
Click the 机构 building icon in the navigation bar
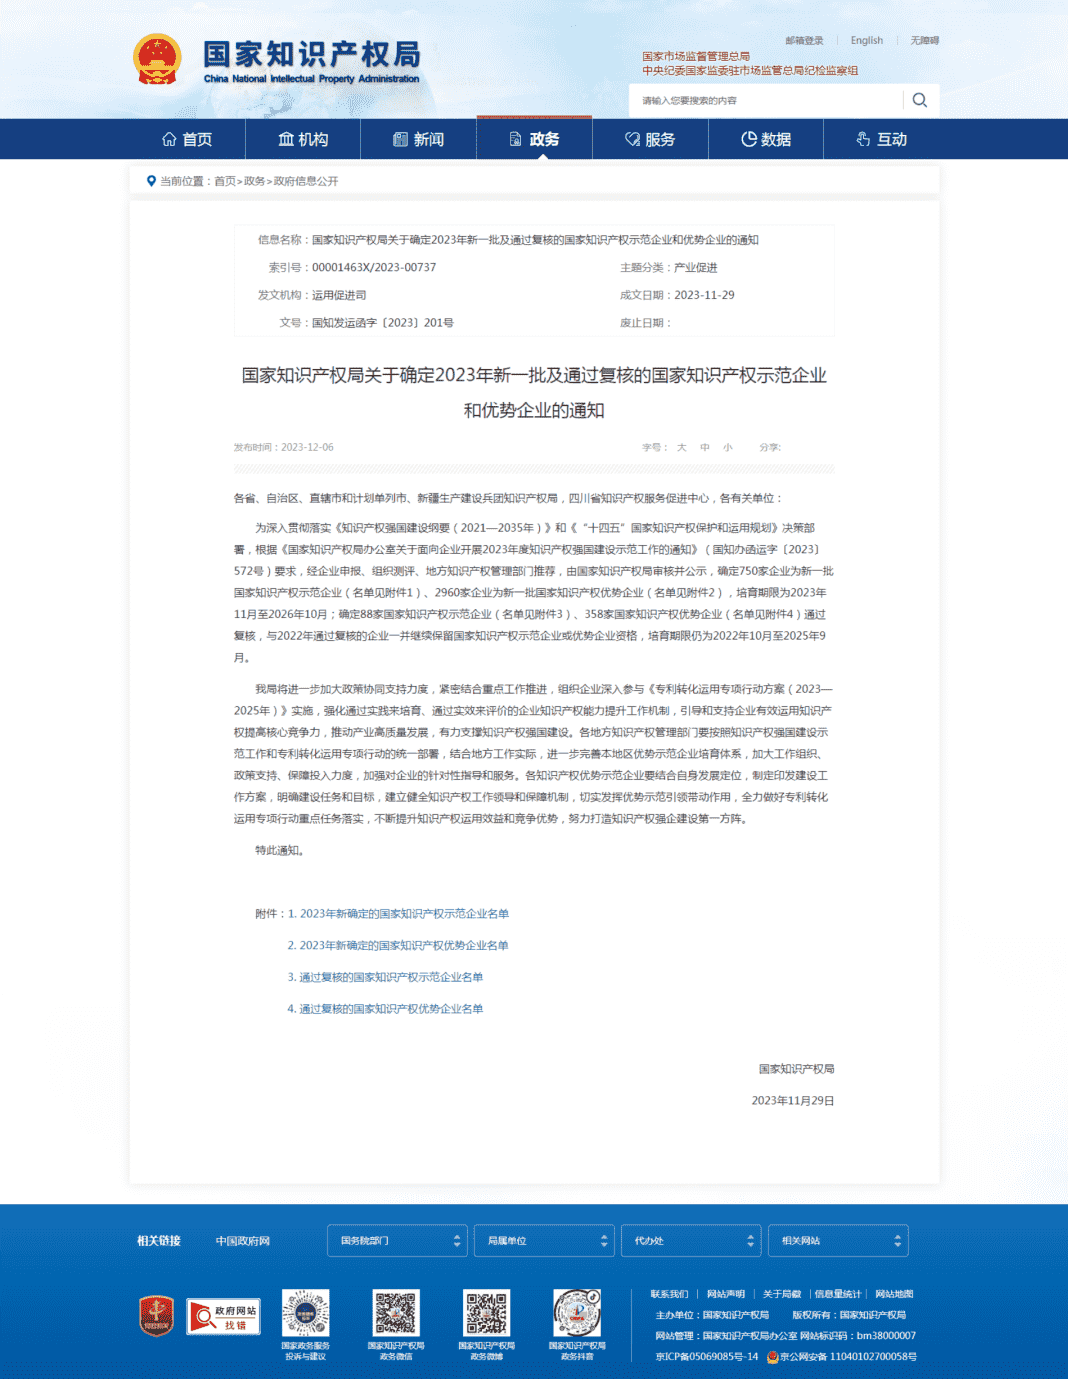pos(286,139)
